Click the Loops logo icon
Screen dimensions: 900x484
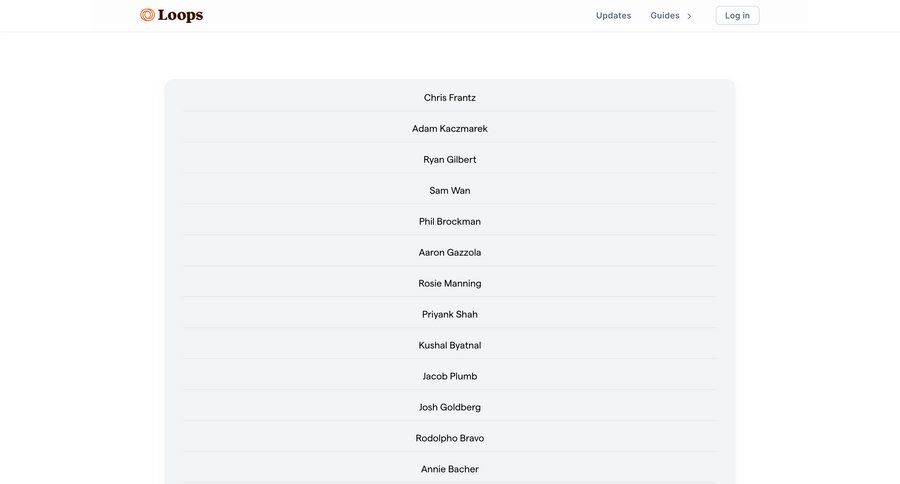(x=148, y=15)
